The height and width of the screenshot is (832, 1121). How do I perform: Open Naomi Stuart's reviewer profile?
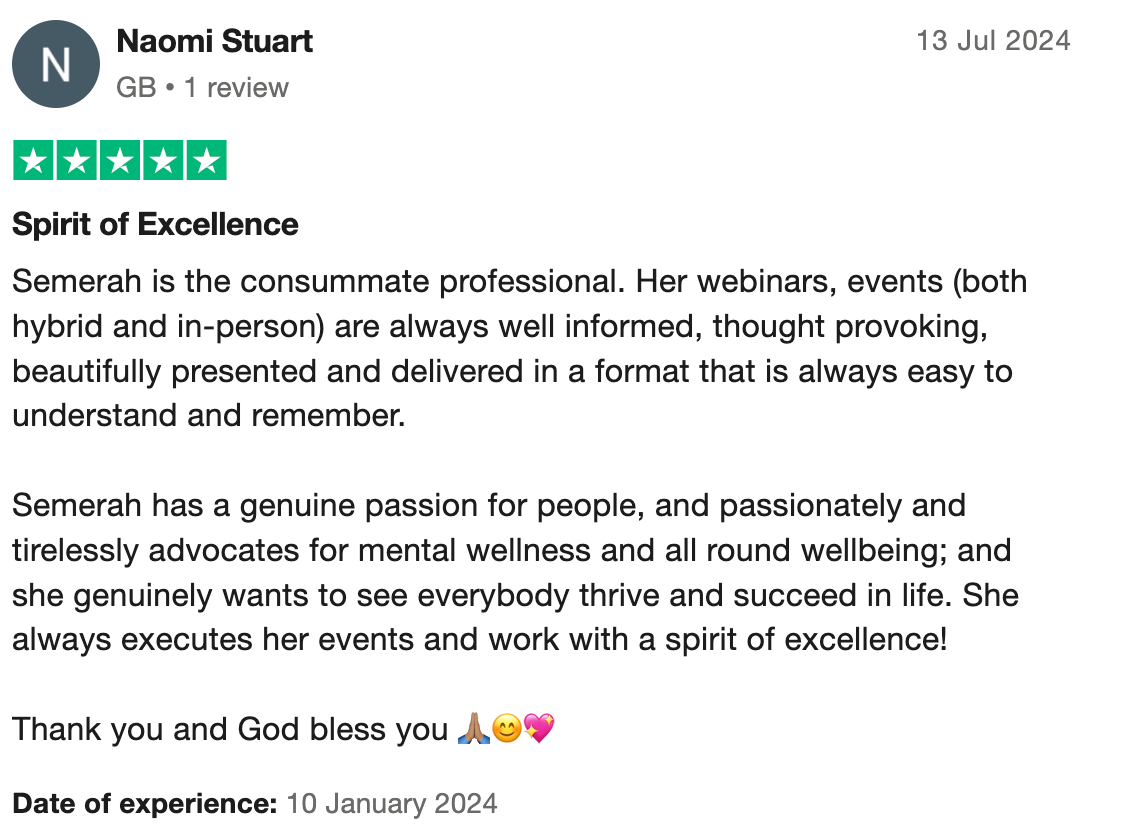pyautogui.click(x=215, y=41)
